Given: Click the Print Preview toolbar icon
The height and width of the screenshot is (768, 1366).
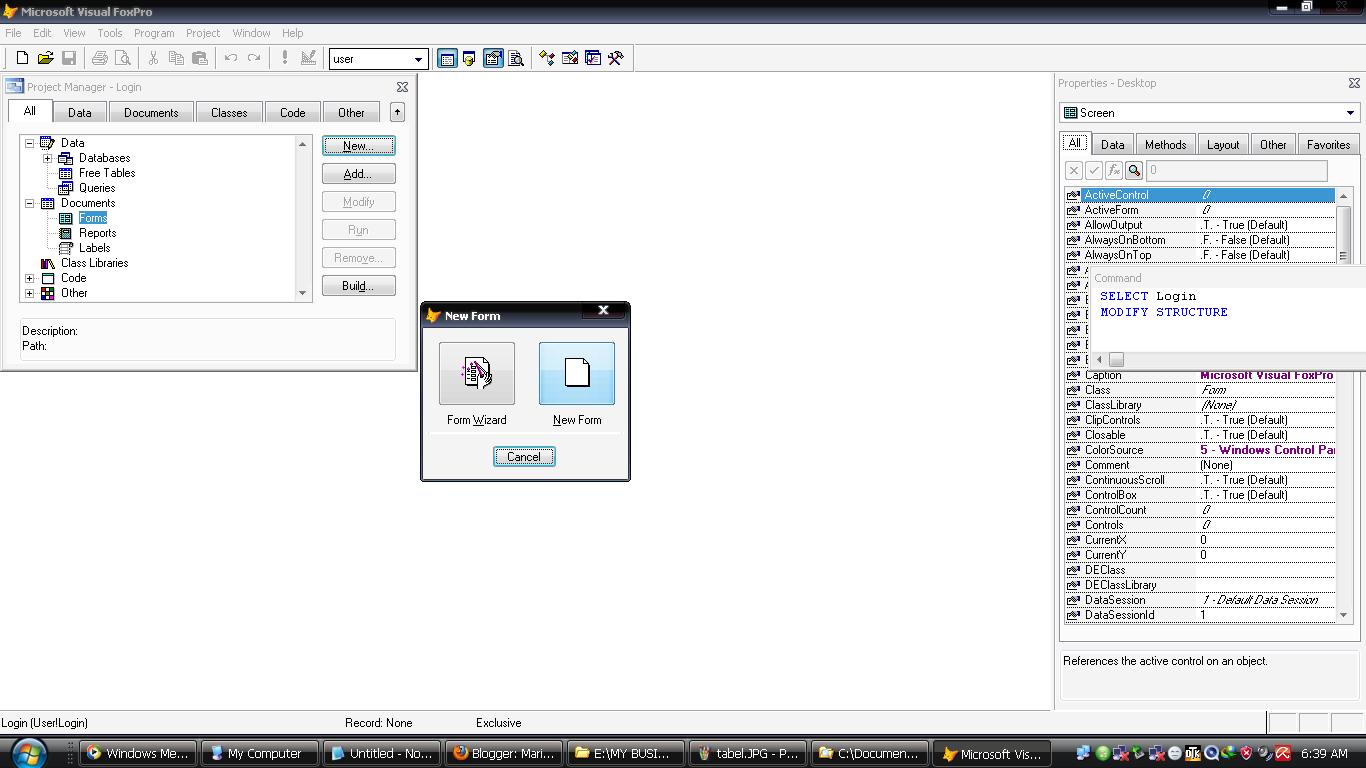Looking at the screenshot, I should (x=122, y=59).
